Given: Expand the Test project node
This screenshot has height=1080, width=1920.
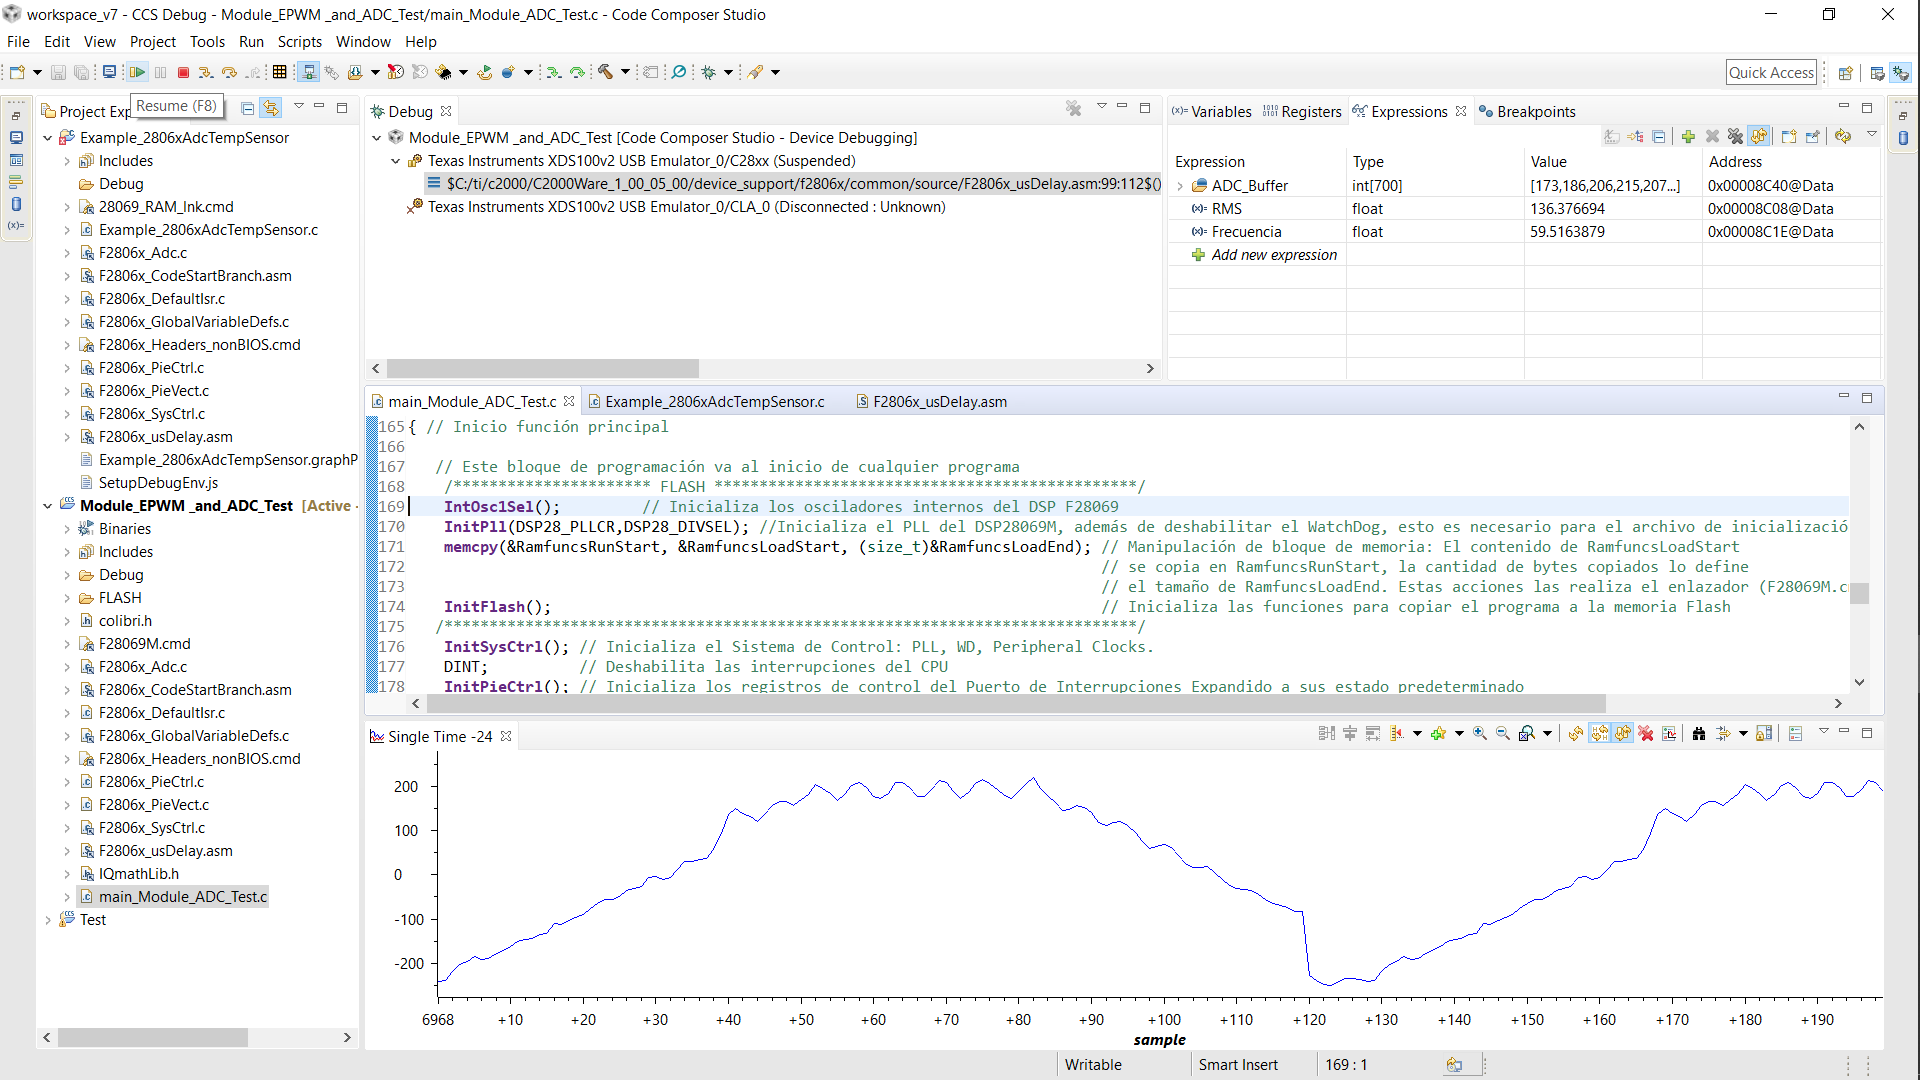Looking at the screenshot, I should coord(47,920).
